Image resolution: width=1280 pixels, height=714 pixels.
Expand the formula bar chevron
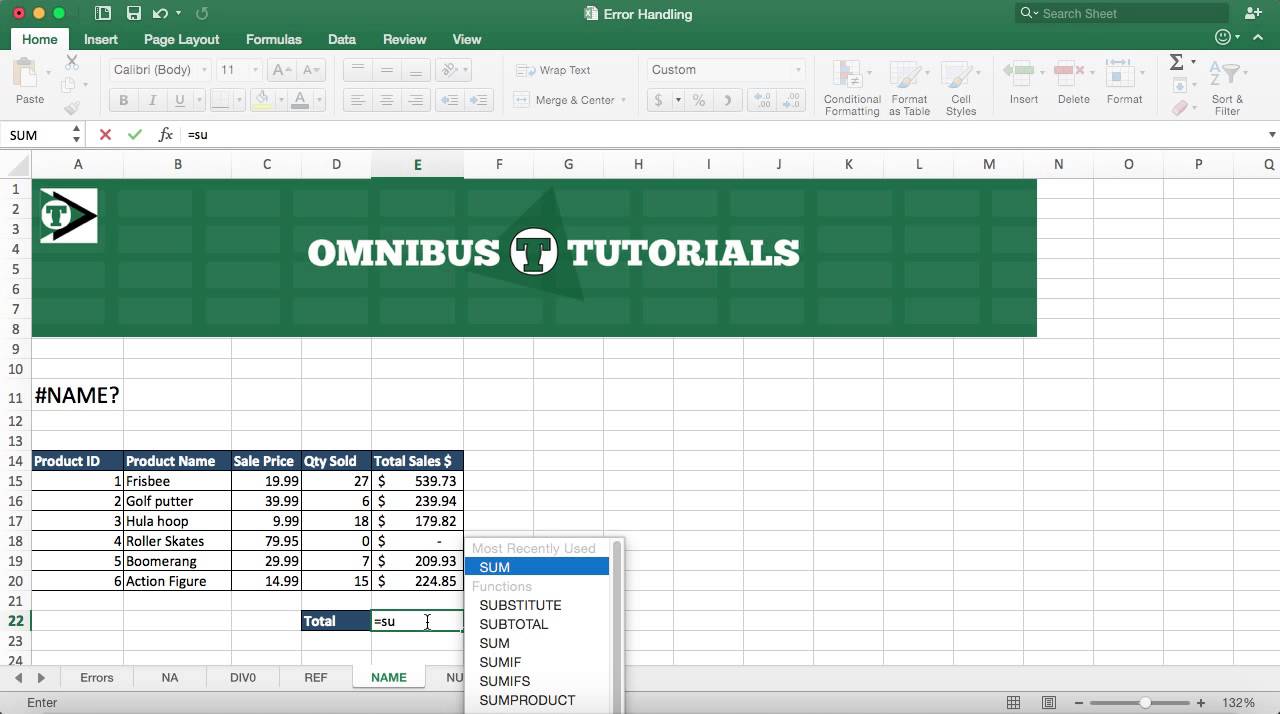pyautogui.click(x=1272, y=134)
